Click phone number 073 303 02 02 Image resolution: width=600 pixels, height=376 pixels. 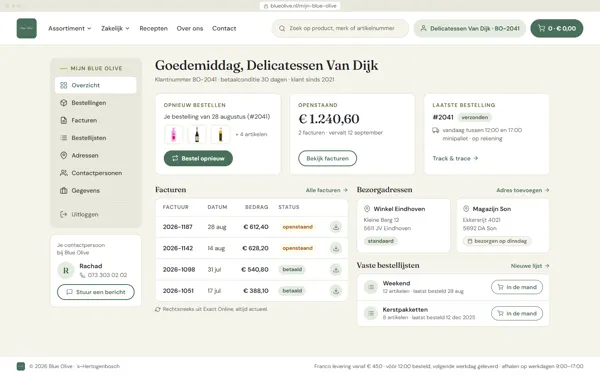pyautogui.click(x=107, y=275)
